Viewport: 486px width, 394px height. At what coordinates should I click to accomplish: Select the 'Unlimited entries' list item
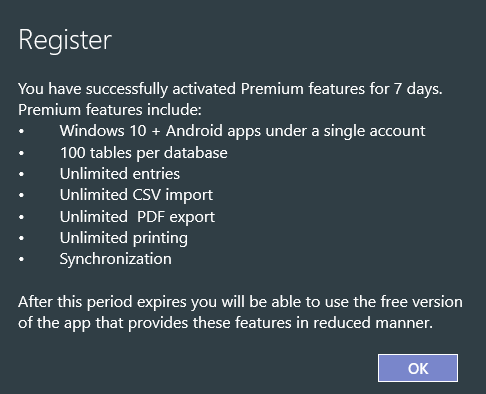pyautogui.click(x=120, y=174)
